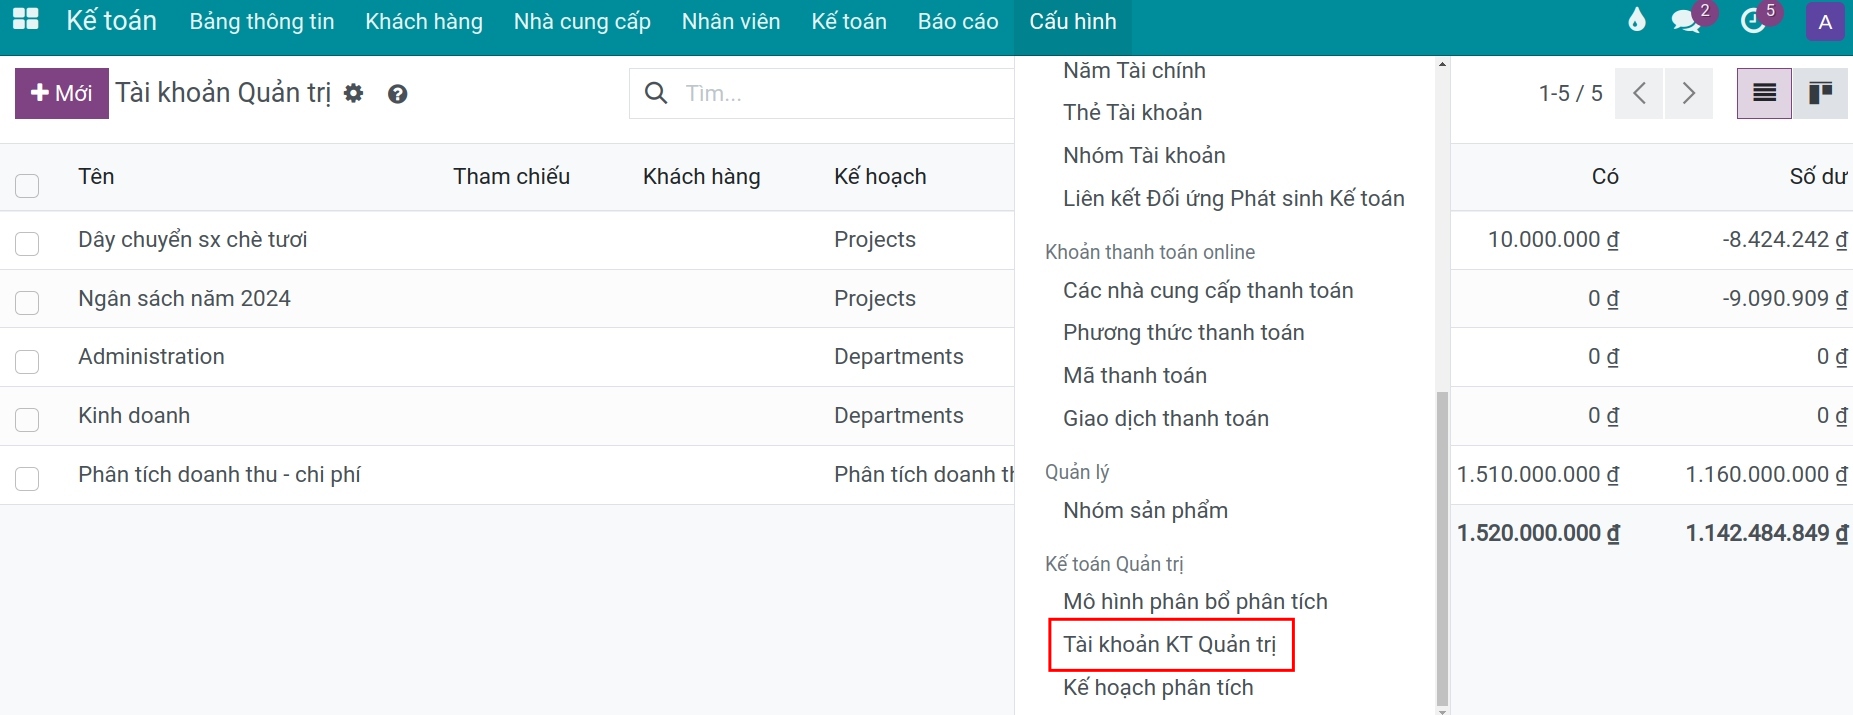This screenshot has width=1853, height=715.
Task: Click the total 1.520.000.000 ₫ value
Action: [1538, 533]
